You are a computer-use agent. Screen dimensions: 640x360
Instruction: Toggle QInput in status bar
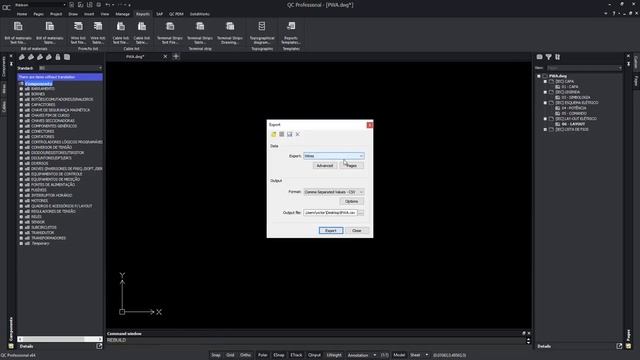pyautogui.click(x=314, y=355)
